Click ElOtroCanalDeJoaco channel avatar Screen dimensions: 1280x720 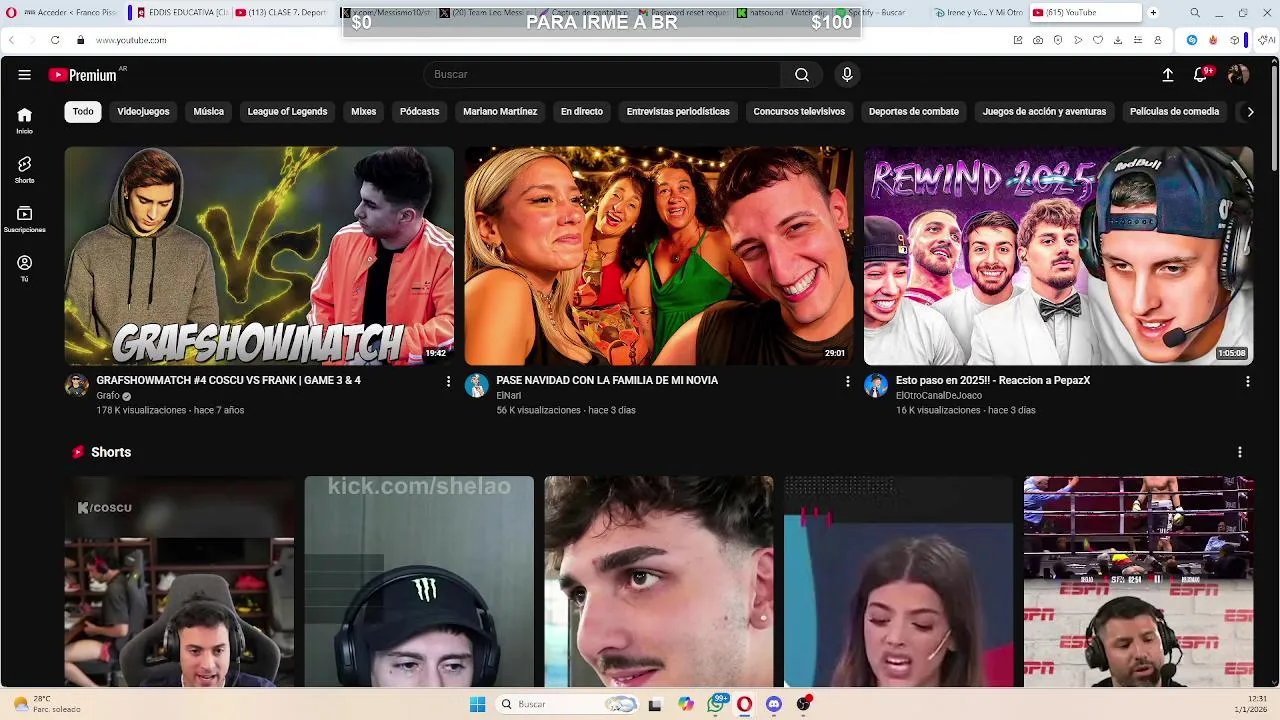click(876, 386)
